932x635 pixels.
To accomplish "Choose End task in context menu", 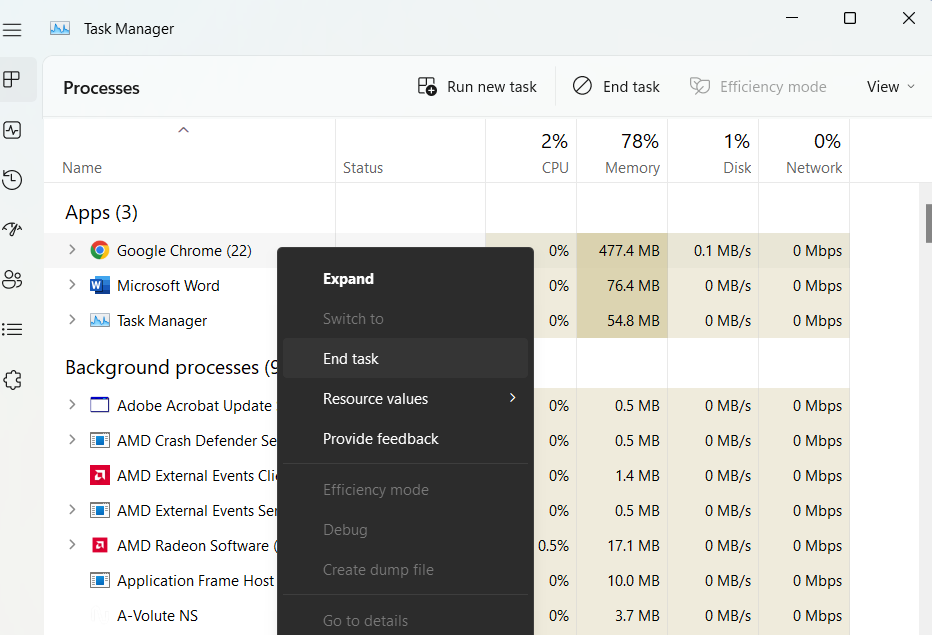I will (351, 358).
